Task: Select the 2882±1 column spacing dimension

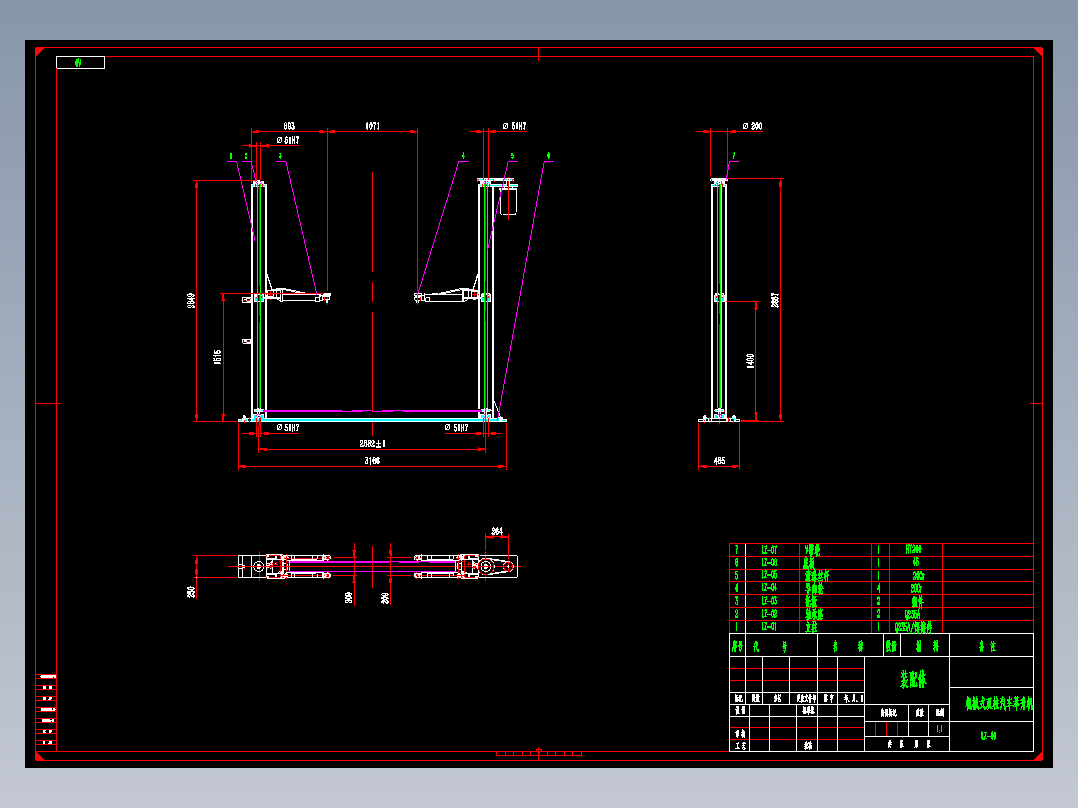Action: point(373,444)
